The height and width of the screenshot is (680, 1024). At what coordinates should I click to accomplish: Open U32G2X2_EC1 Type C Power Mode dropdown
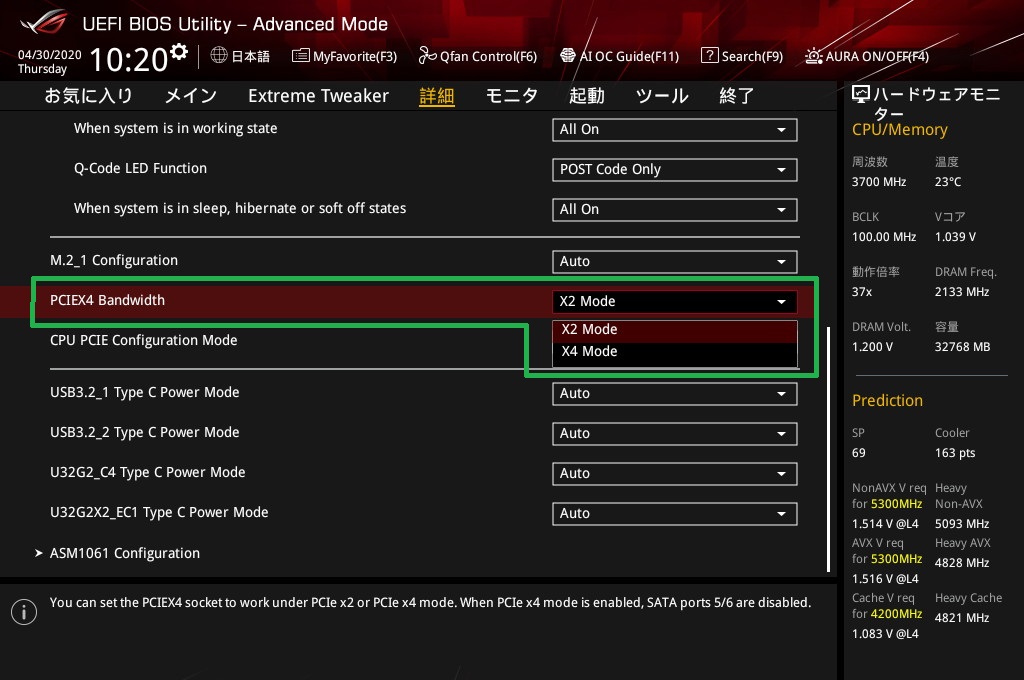[675, 513]
